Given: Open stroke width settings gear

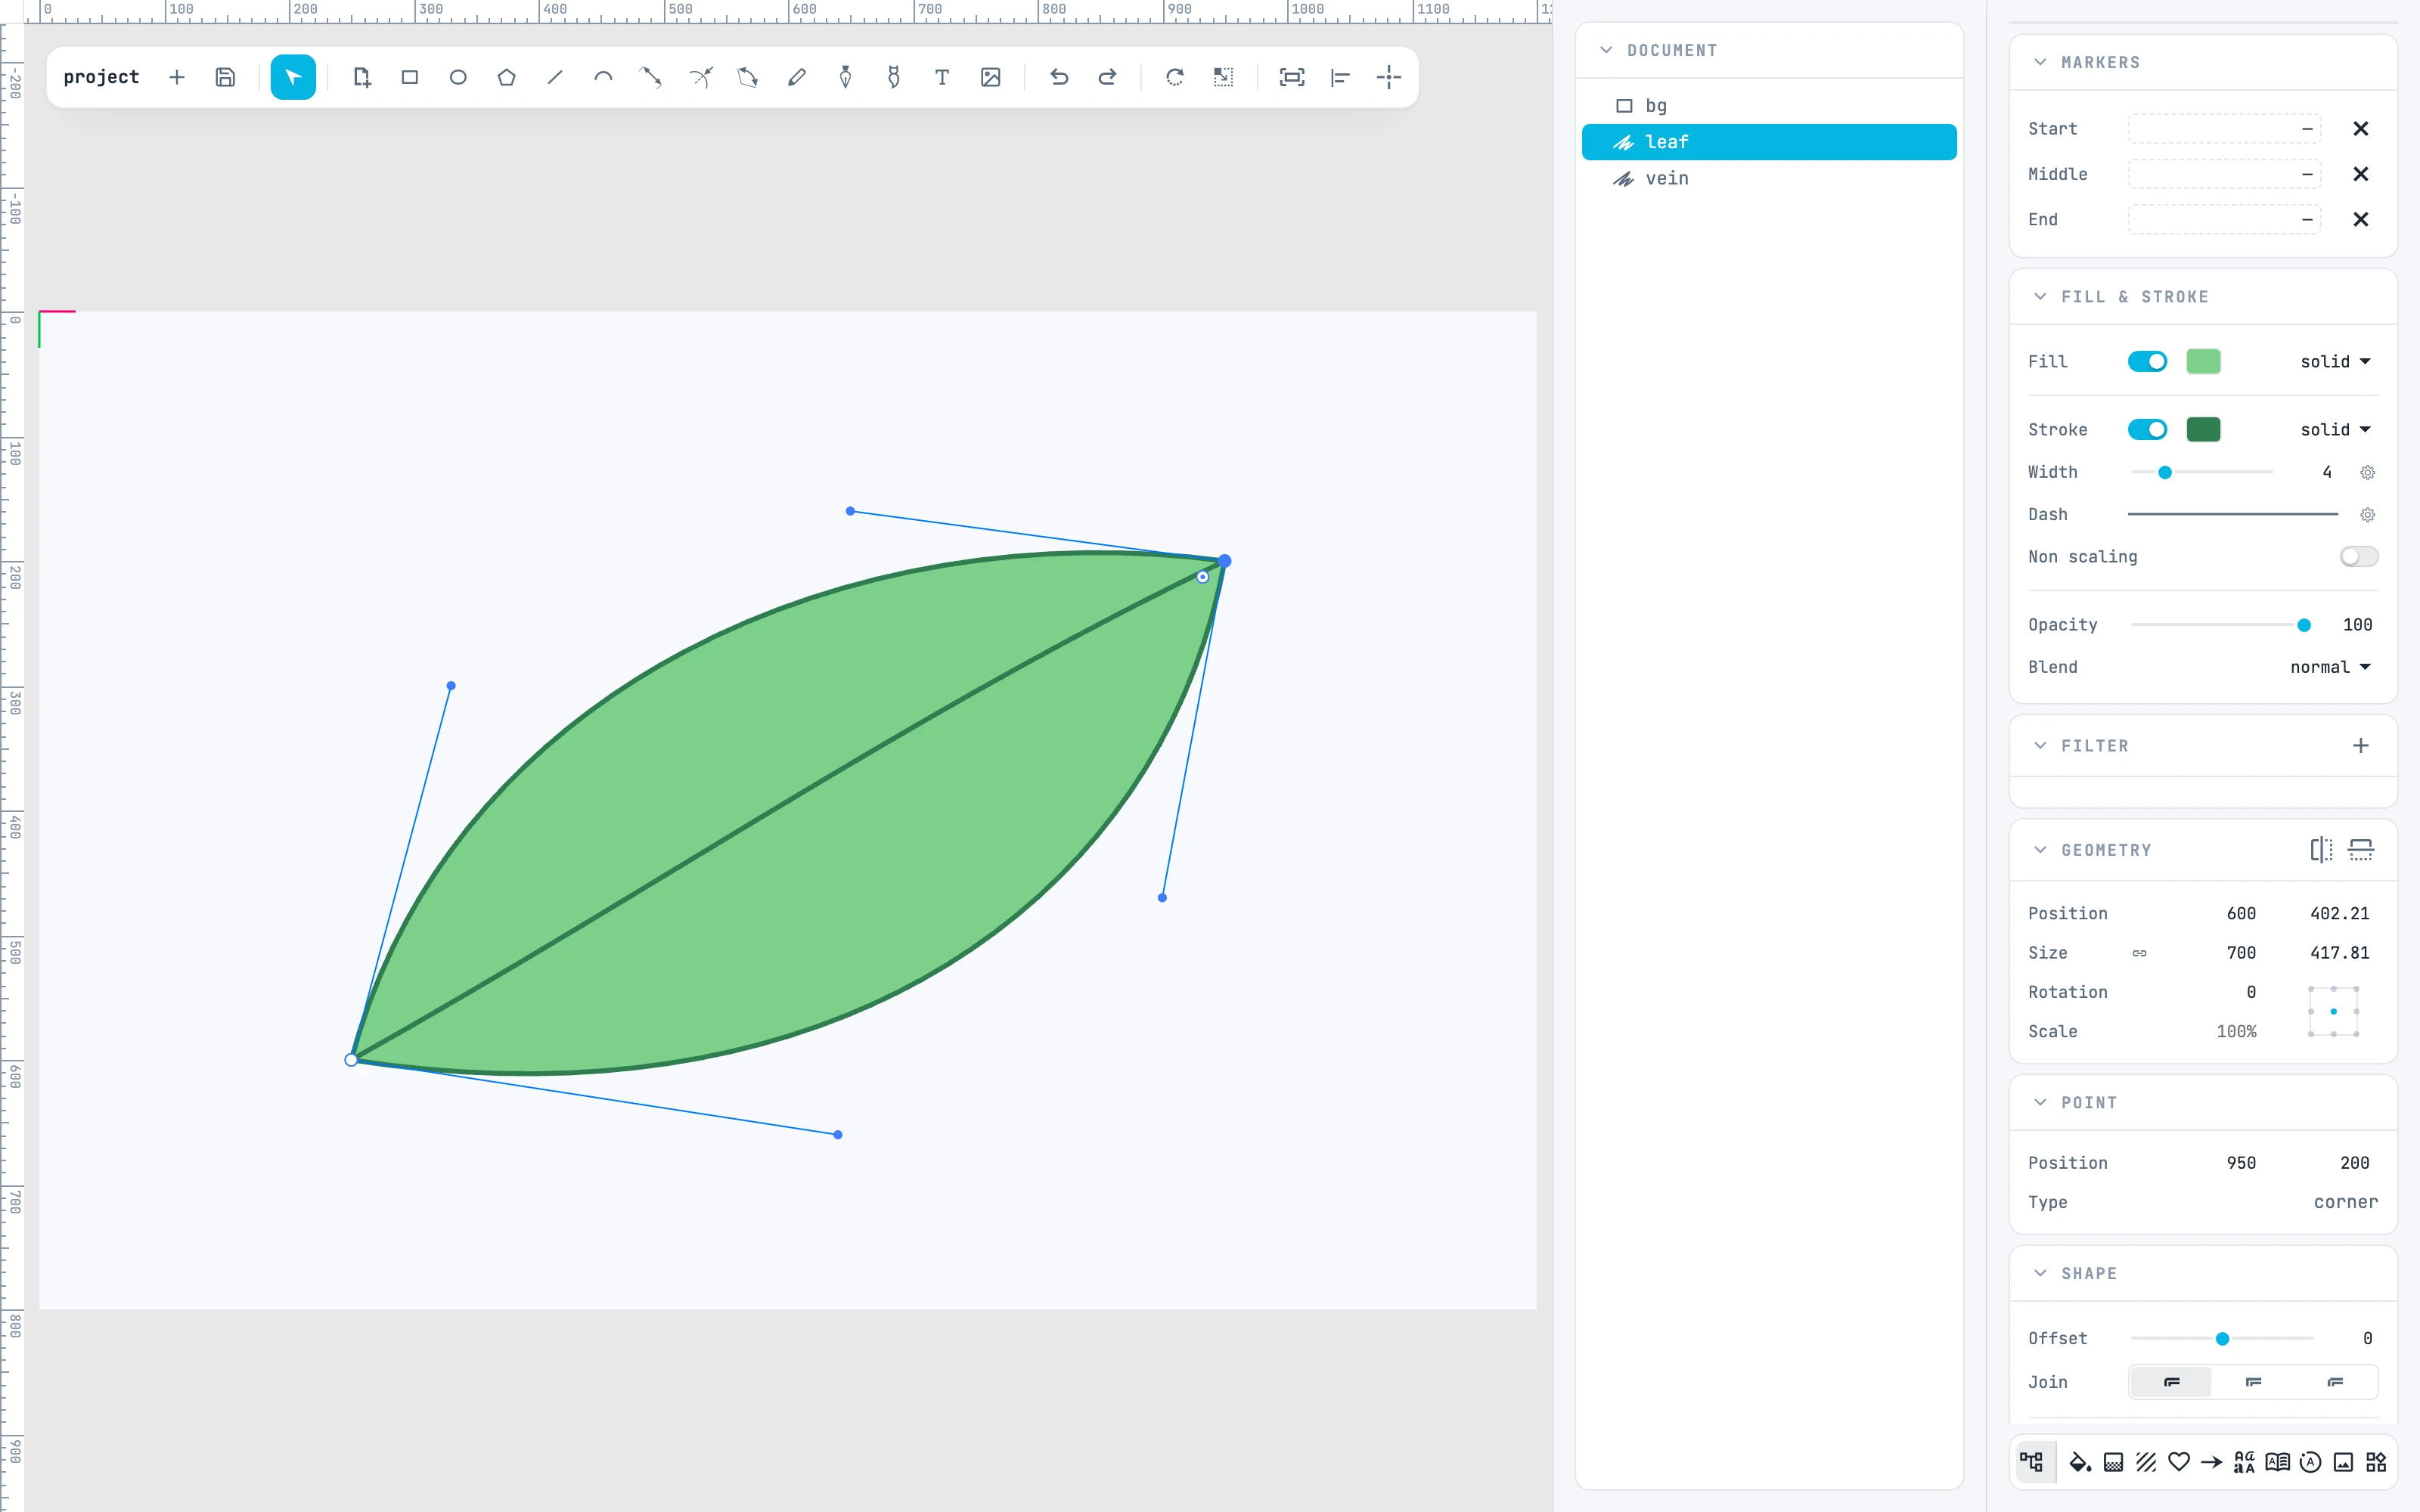Looking at the screenshot, I should point(2368,472).
